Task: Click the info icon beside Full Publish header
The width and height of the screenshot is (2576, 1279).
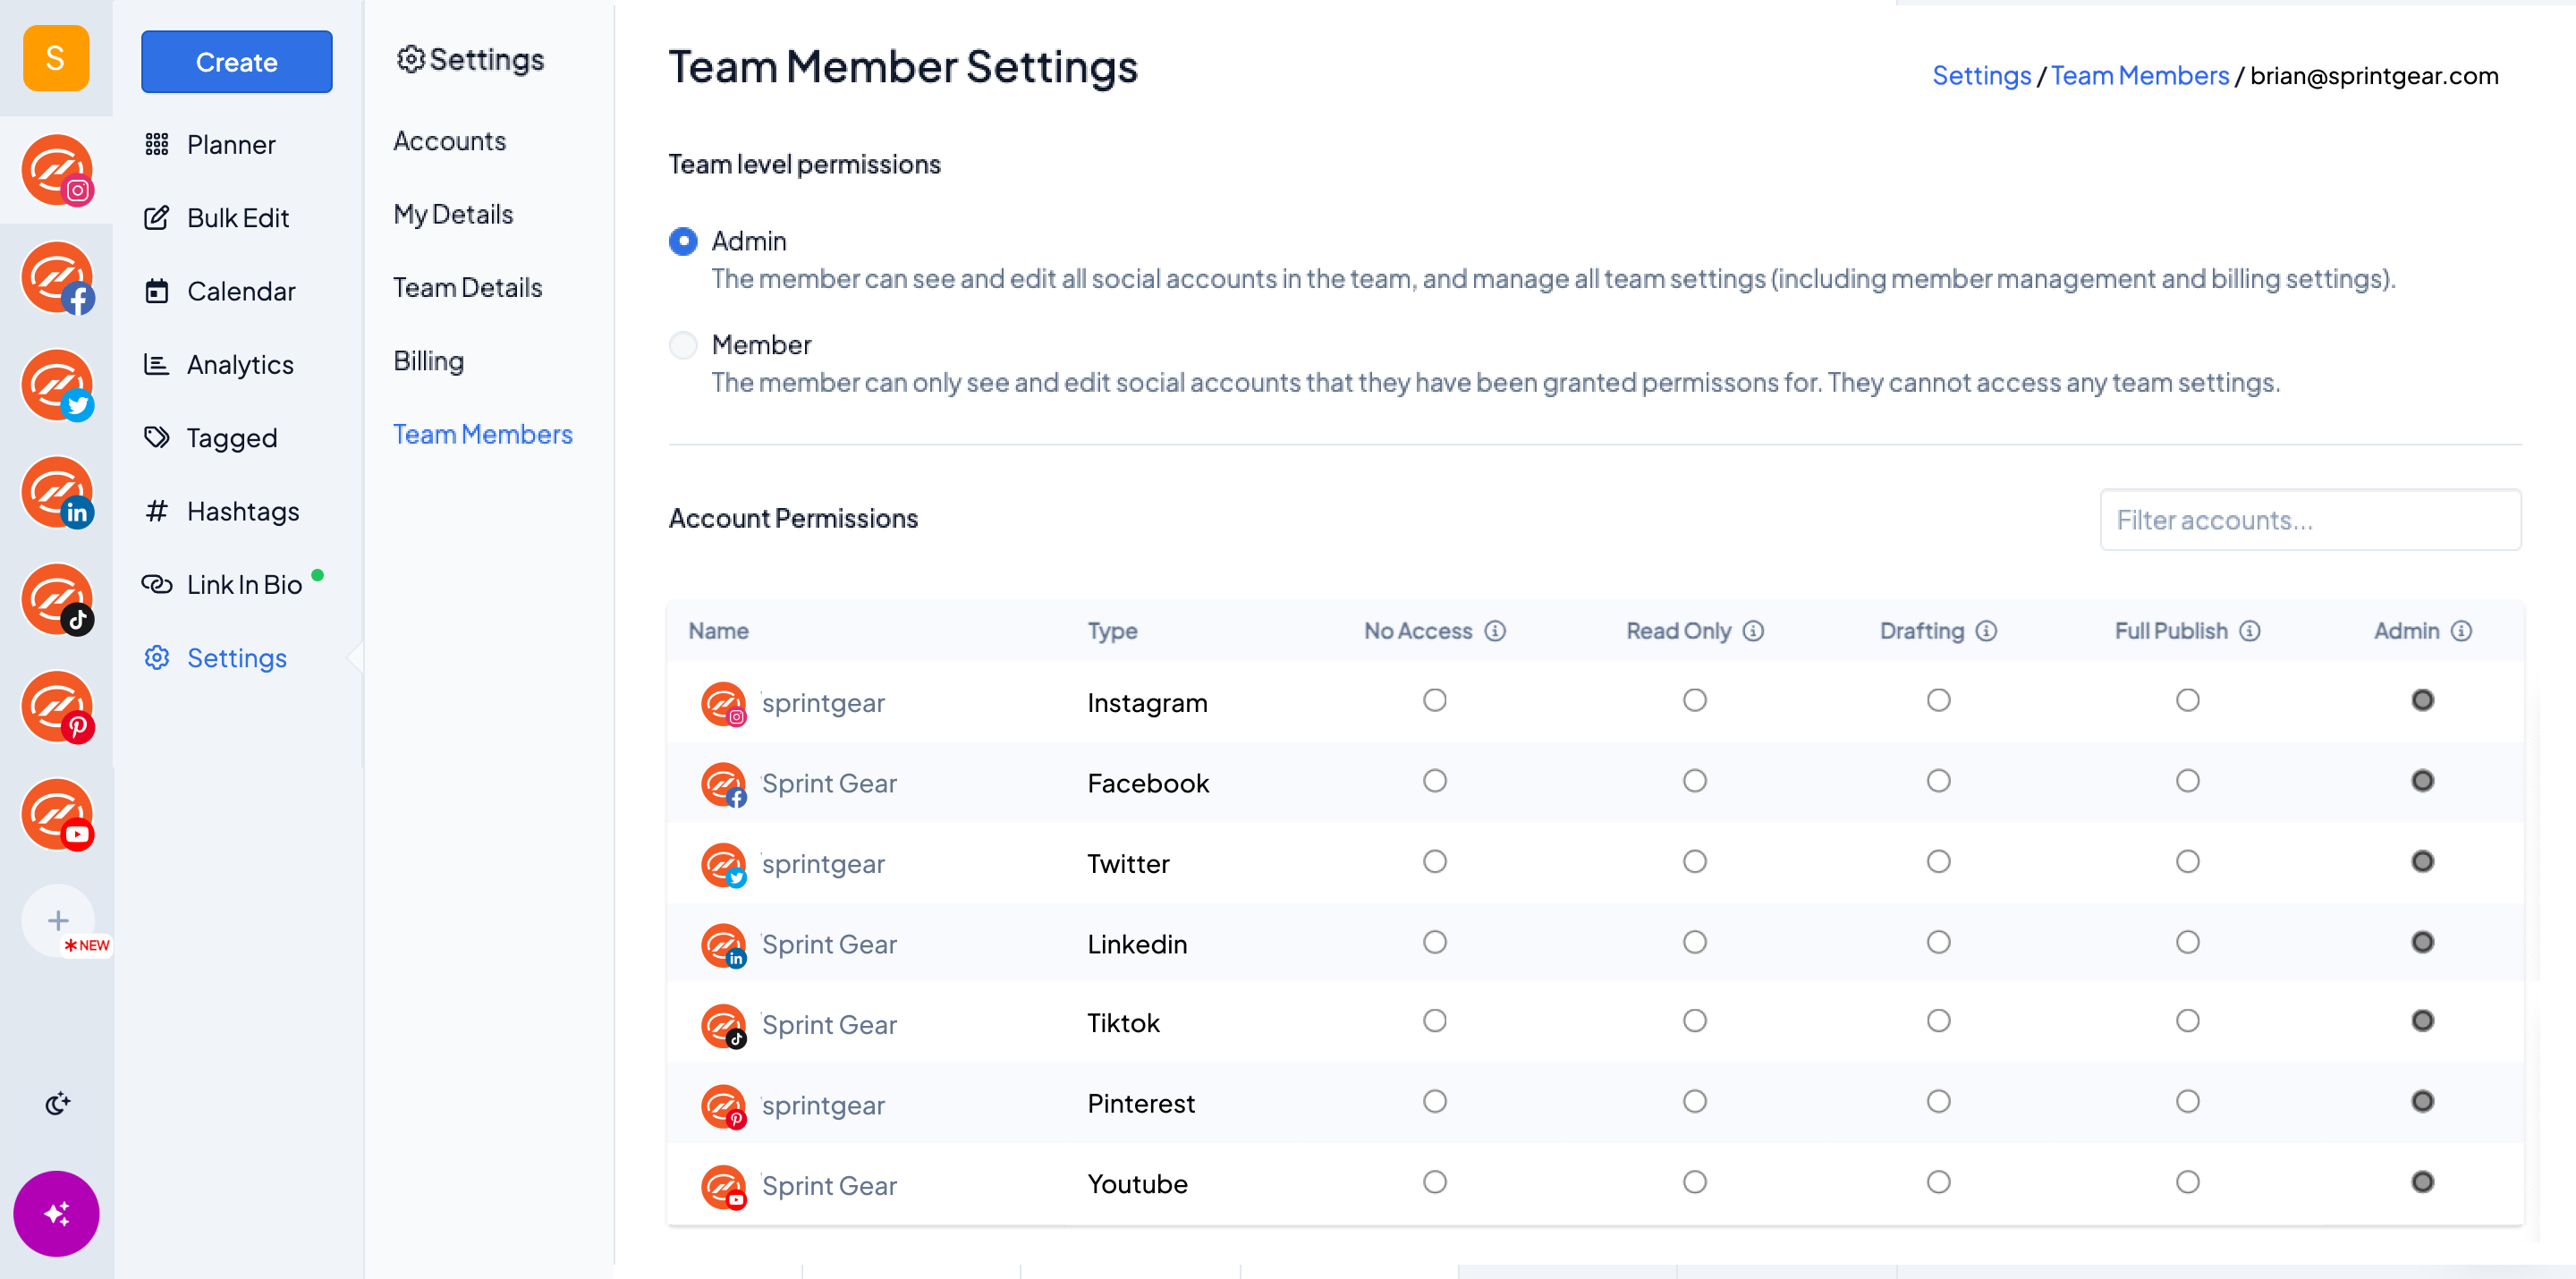Action: [2250, 631]
